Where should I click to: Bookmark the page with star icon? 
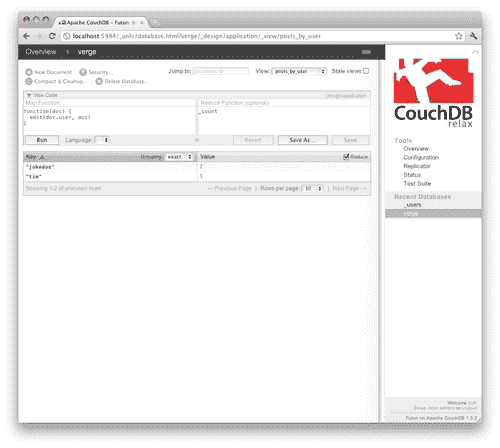pos(459,36)
